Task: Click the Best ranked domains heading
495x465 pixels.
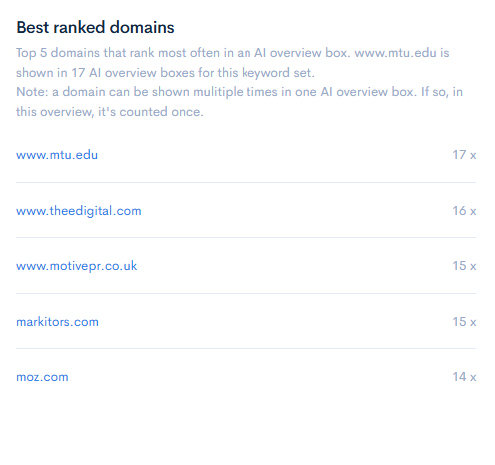Action: click(95, 27)
